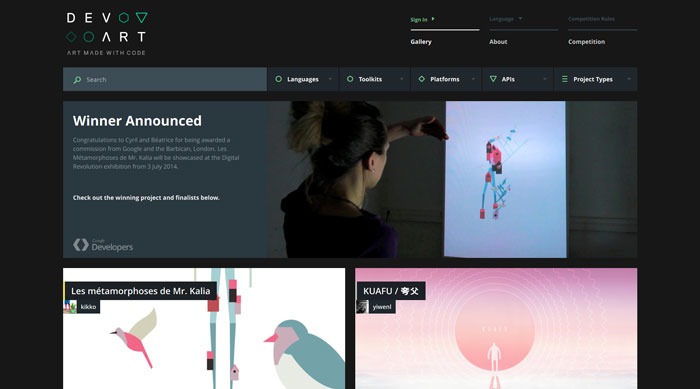
Task: Click the triangle icon beside APIs
Action: pos(493,79)
